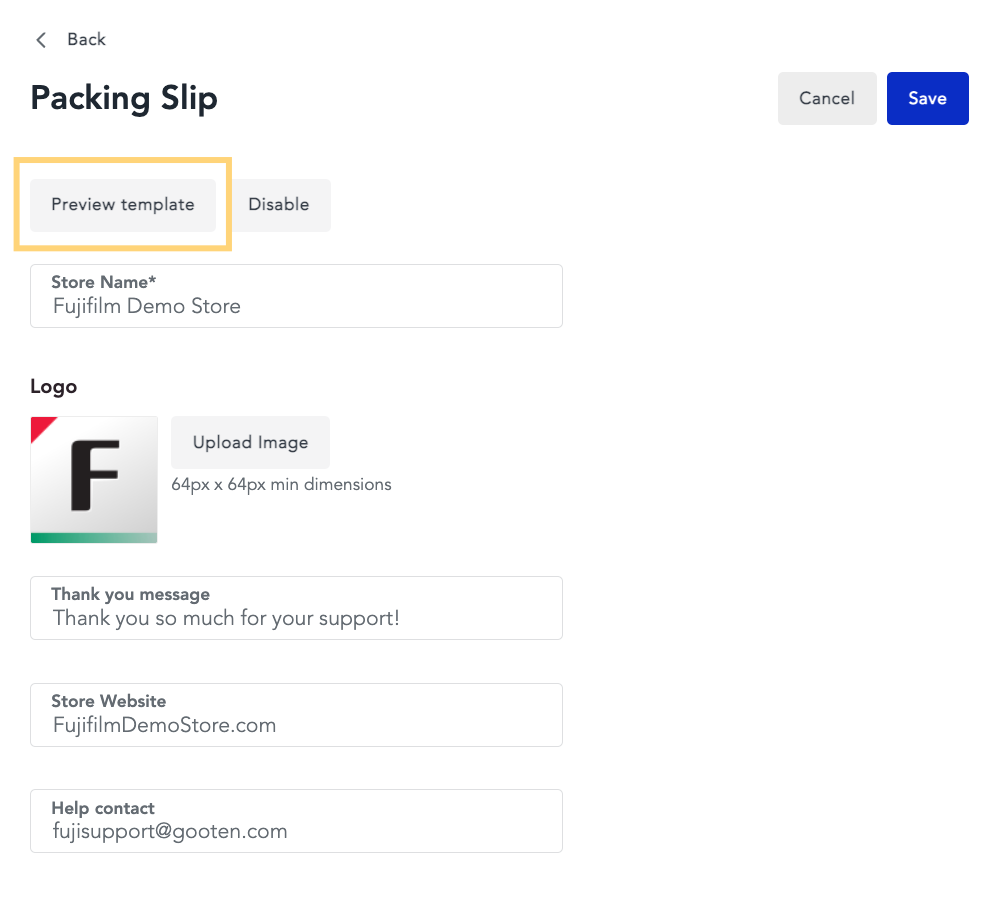The height and width of the screenshot is (920, 992).
Task: Click the red corner of the logo
Action: [x=40, y=426]
